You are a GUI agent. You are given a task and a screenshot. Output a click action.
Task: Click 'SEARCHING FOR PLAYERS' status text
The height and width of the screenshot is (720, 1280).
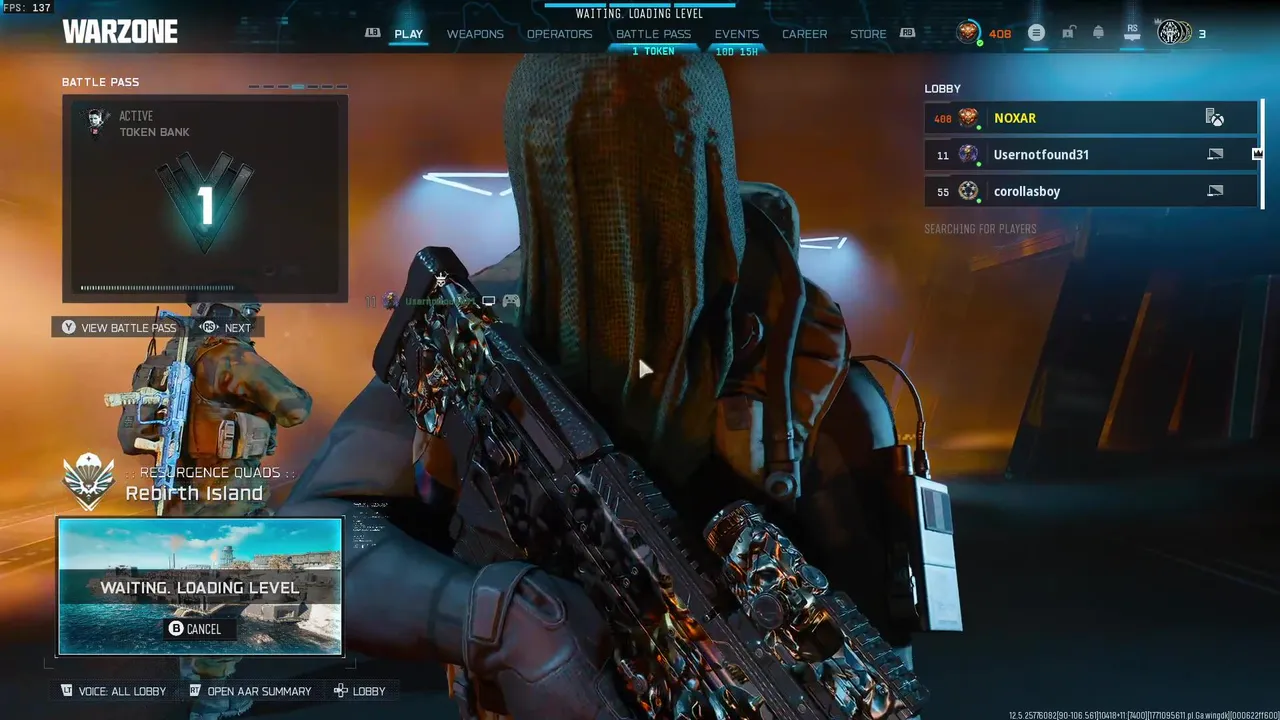pos(980,229)
